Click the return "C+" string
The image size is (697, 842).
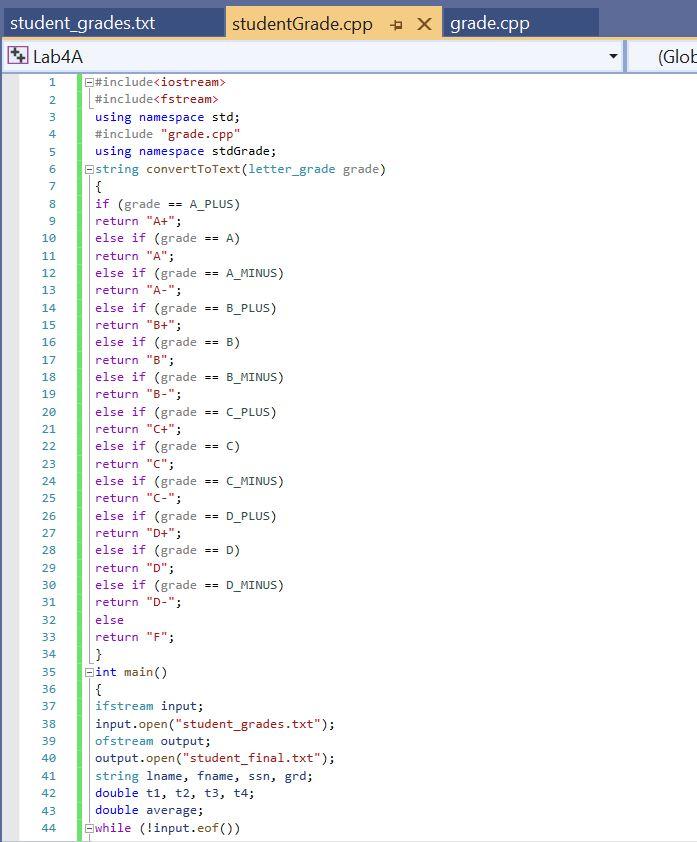(x=160, y=430)
